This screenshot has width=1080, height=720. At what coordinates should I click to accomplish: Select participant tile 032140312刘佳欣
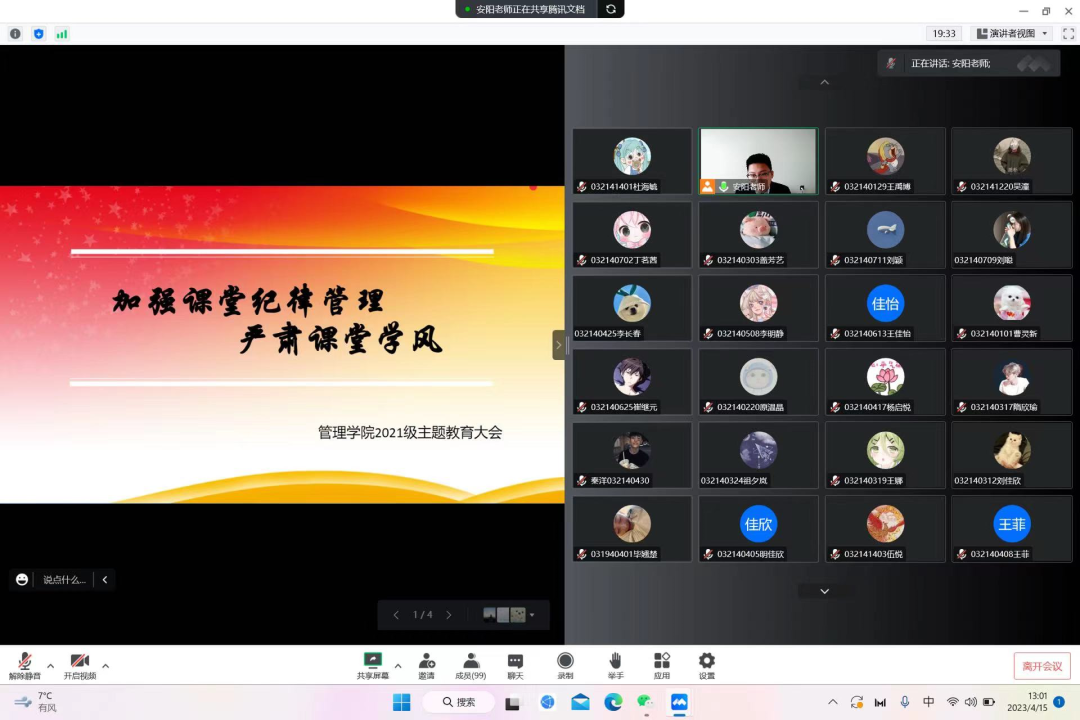point(1012,455)
